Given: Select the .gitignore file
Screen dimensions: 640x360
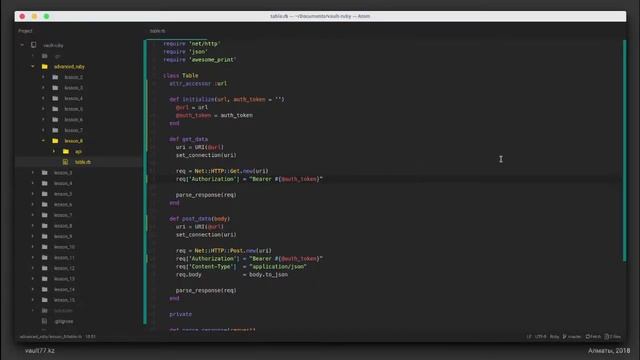Looking at the screenshot, I should pyautogui.click(x=64, y=321).
